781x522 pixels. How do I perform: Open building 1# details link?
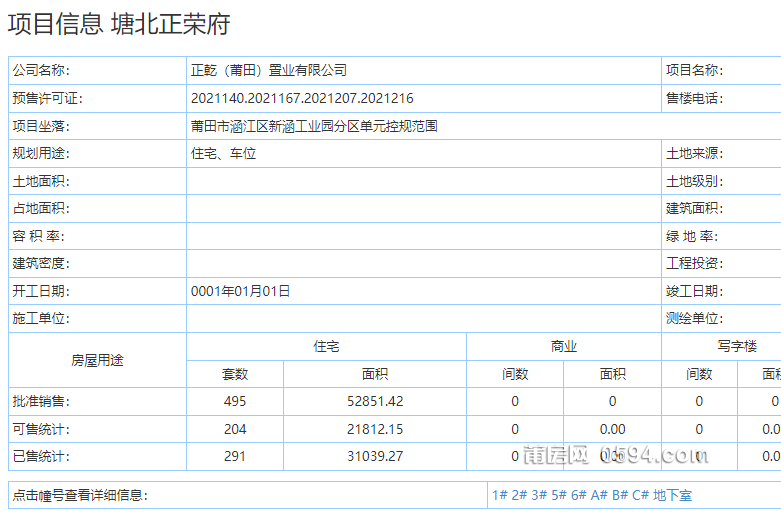(x=500, y=495)
